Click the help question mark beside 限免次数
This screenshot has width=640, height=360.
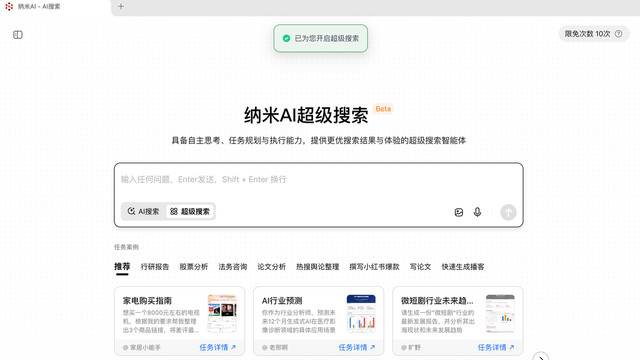618,34
